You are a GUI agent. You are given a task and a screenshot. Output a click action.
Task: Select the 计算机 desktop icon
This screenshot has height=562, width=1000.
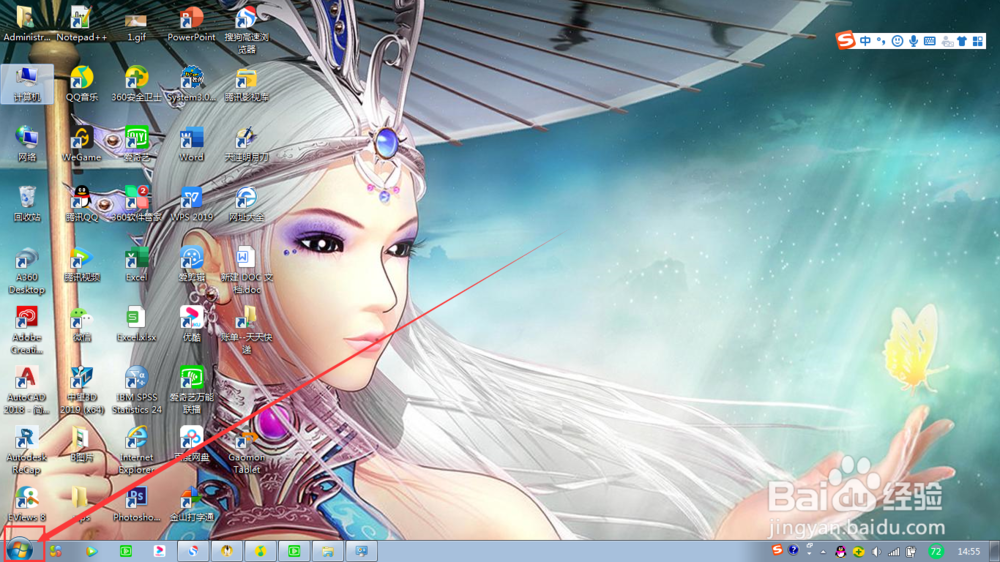[27, 84]
